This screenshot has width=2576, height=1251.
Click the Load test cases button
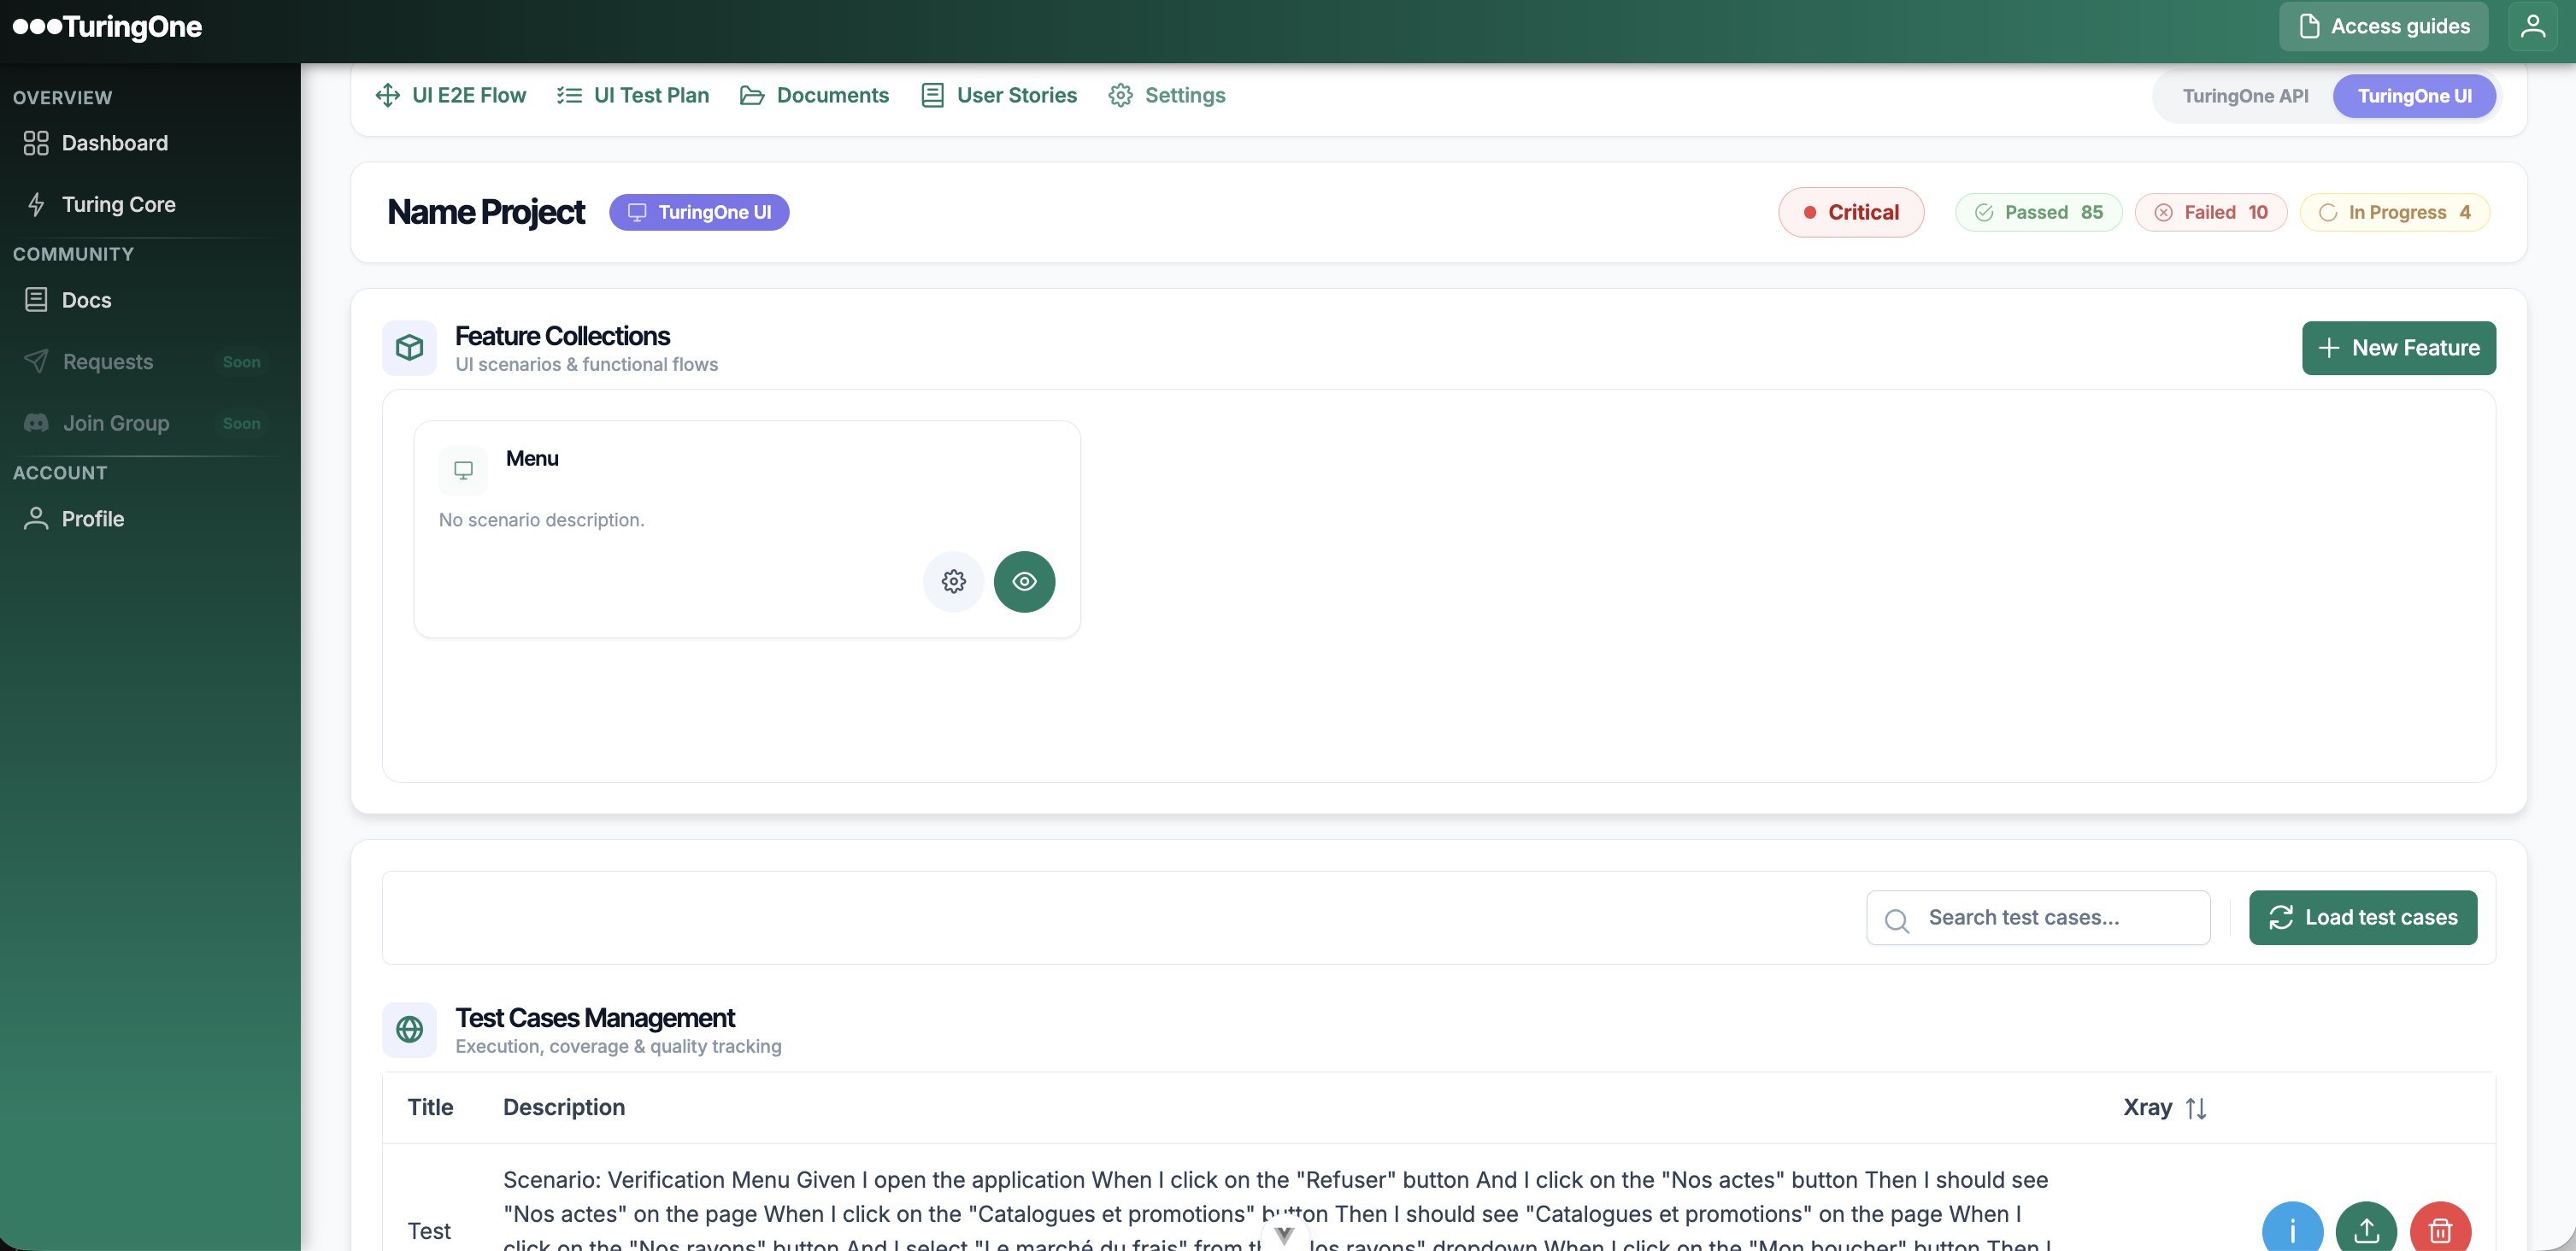[2362, 917]
